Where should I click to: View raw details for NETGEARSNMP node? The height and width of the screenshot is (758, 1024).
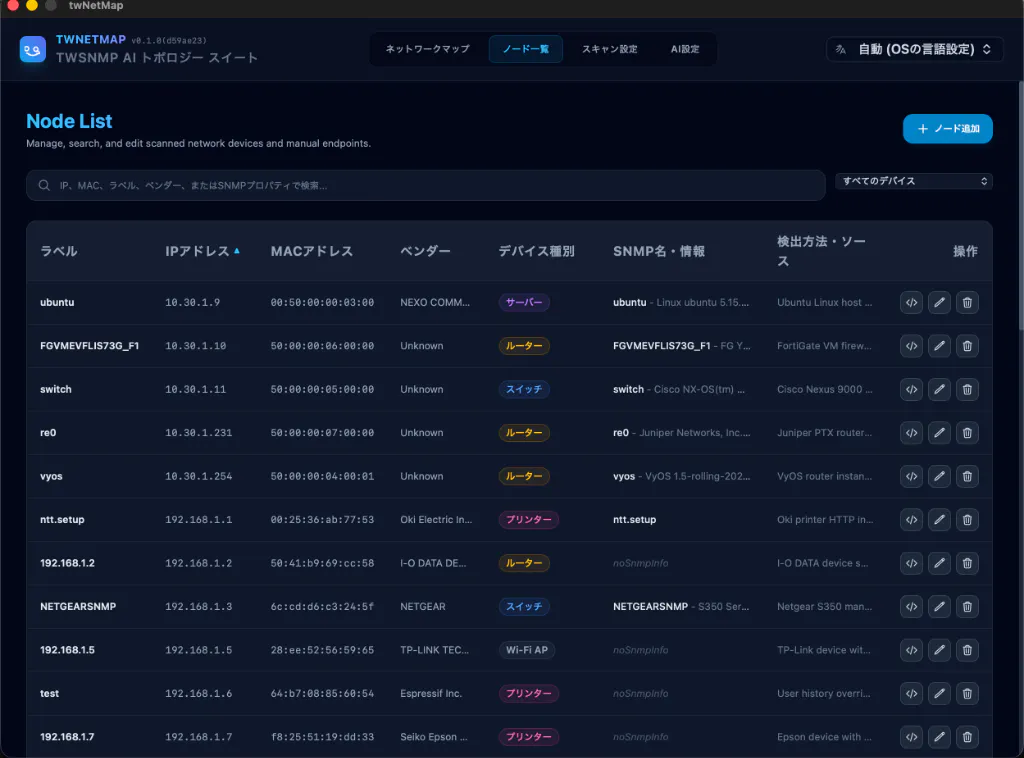(911, 607)
